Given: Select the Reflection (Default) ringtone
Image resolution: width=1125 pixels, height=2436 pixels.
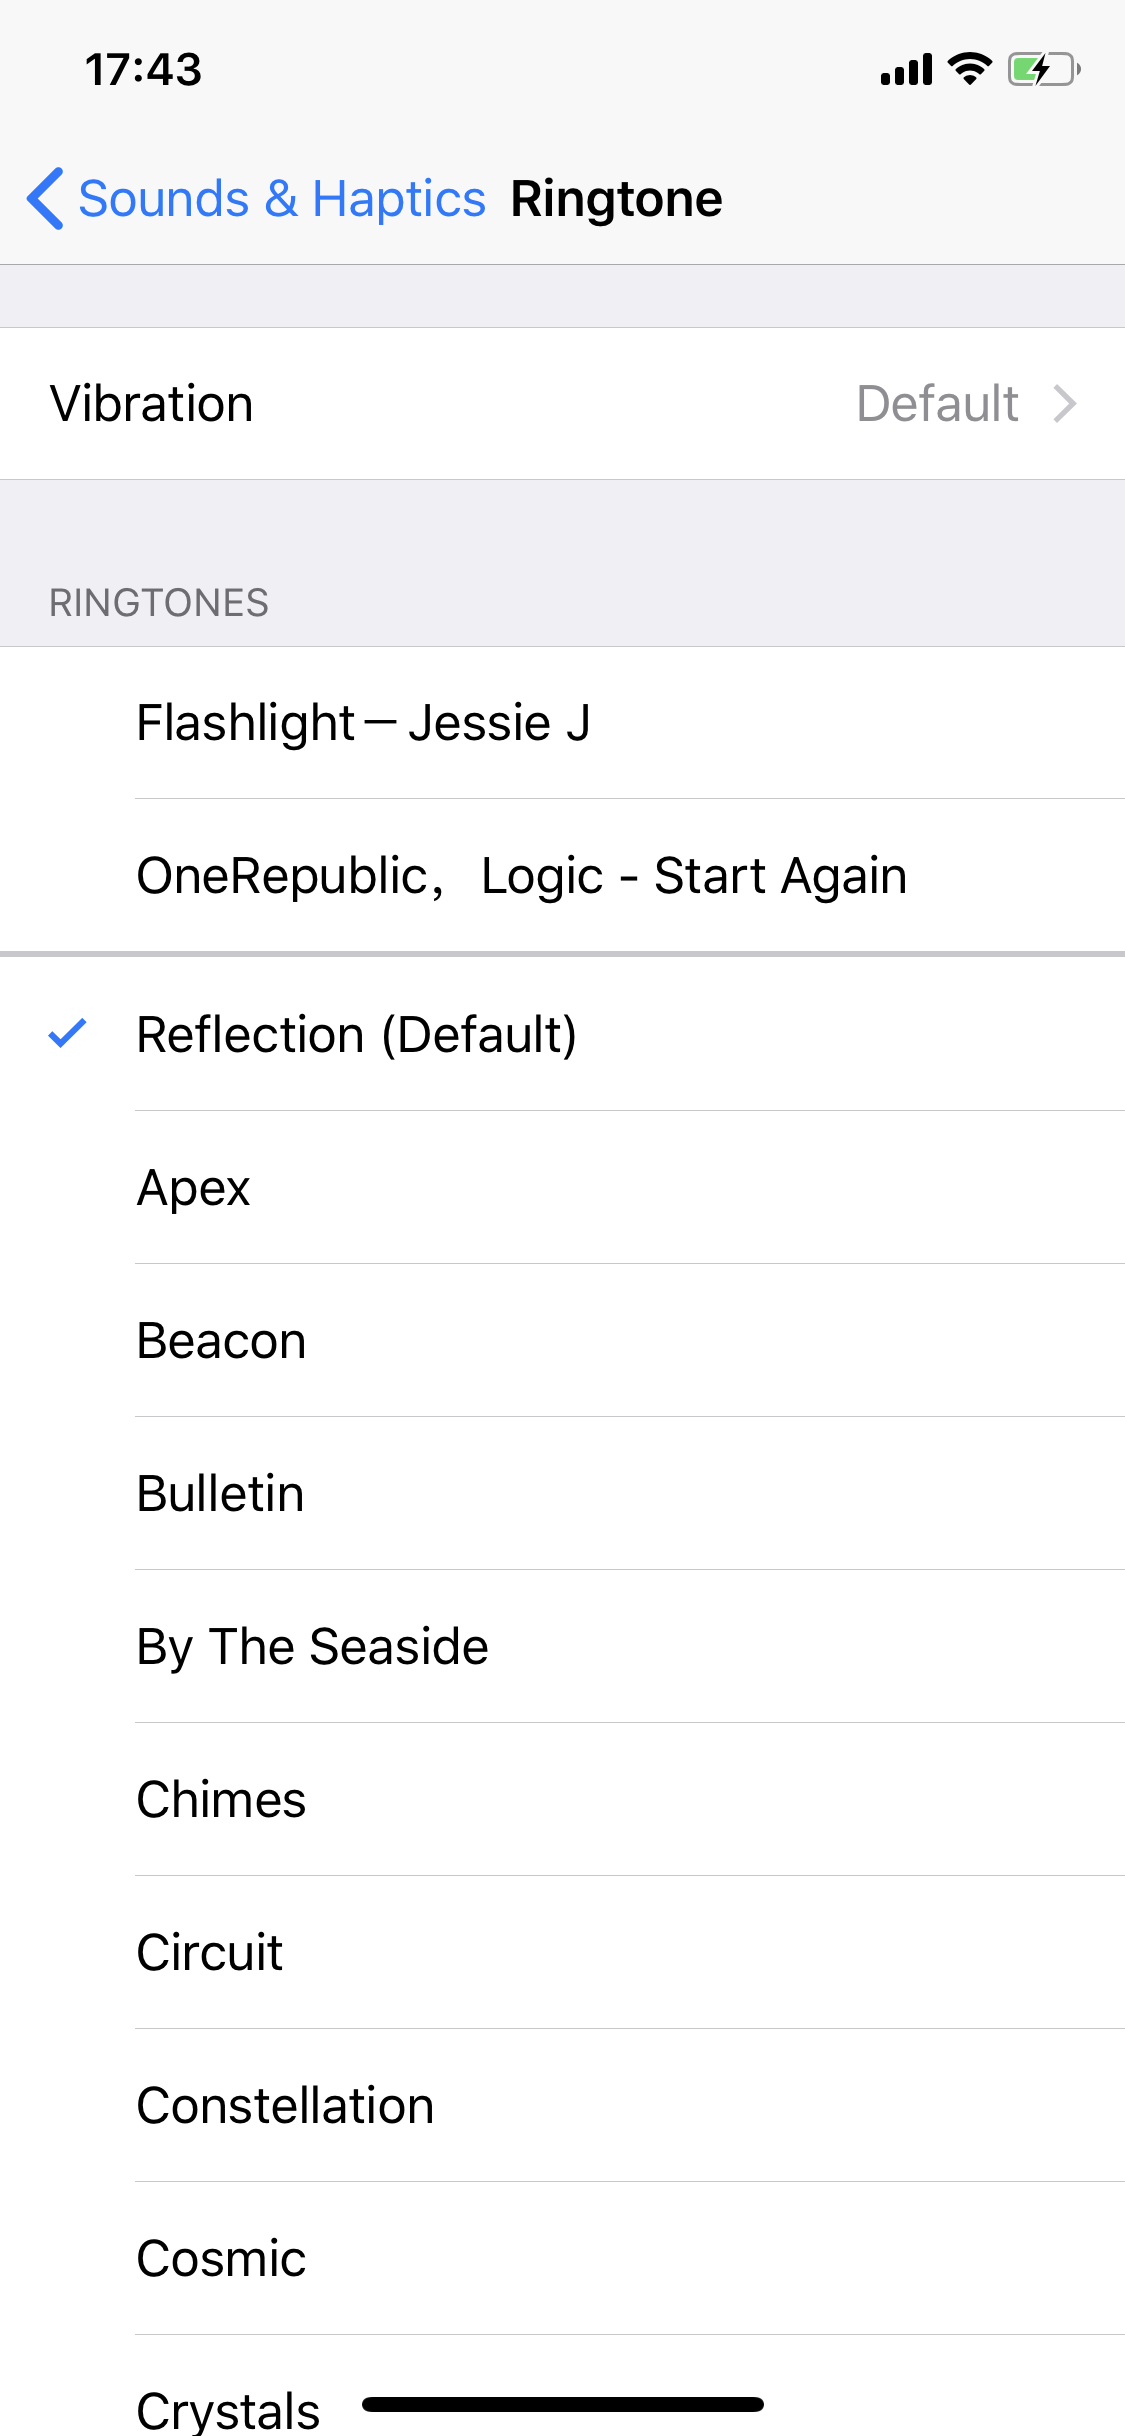Looking at the screenshot, I should [562, 1034].
